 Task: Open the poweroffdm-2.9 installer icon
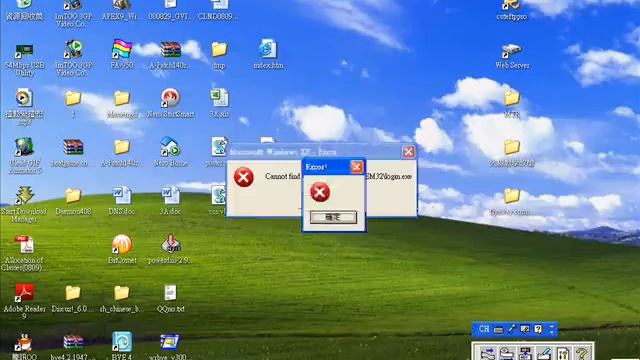[x=171, y=244]
